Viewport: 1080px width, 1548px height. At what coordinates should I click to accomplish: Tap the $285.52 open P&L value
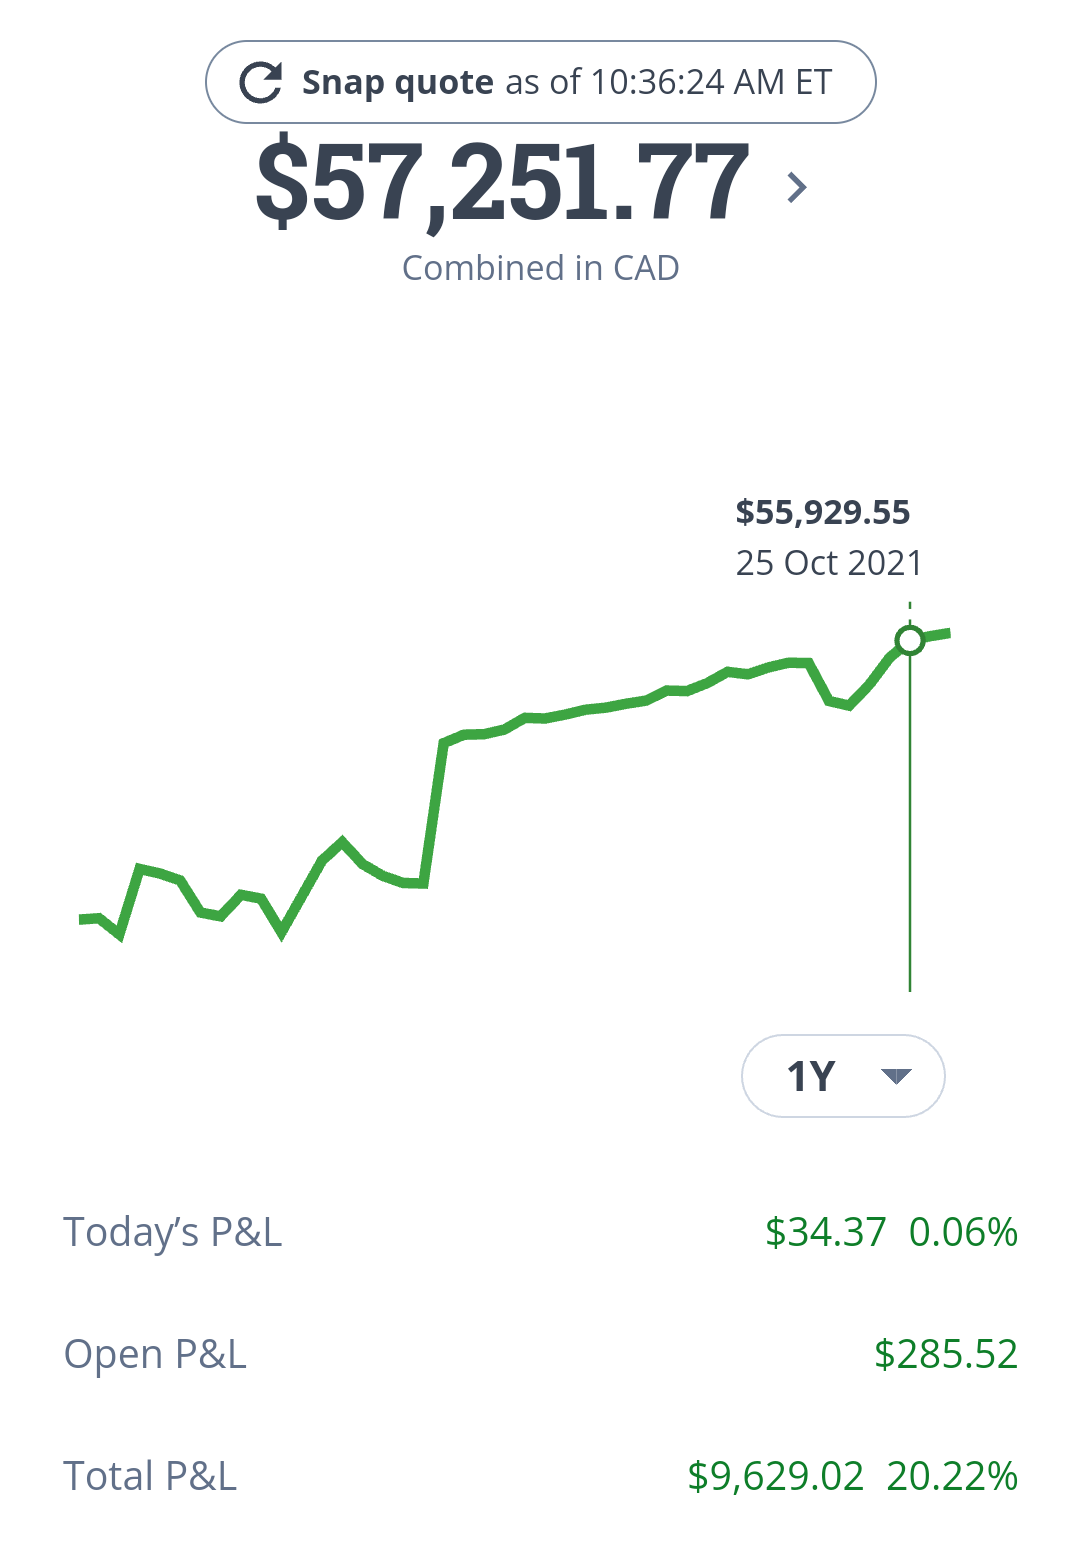(x=946, y=1354)
